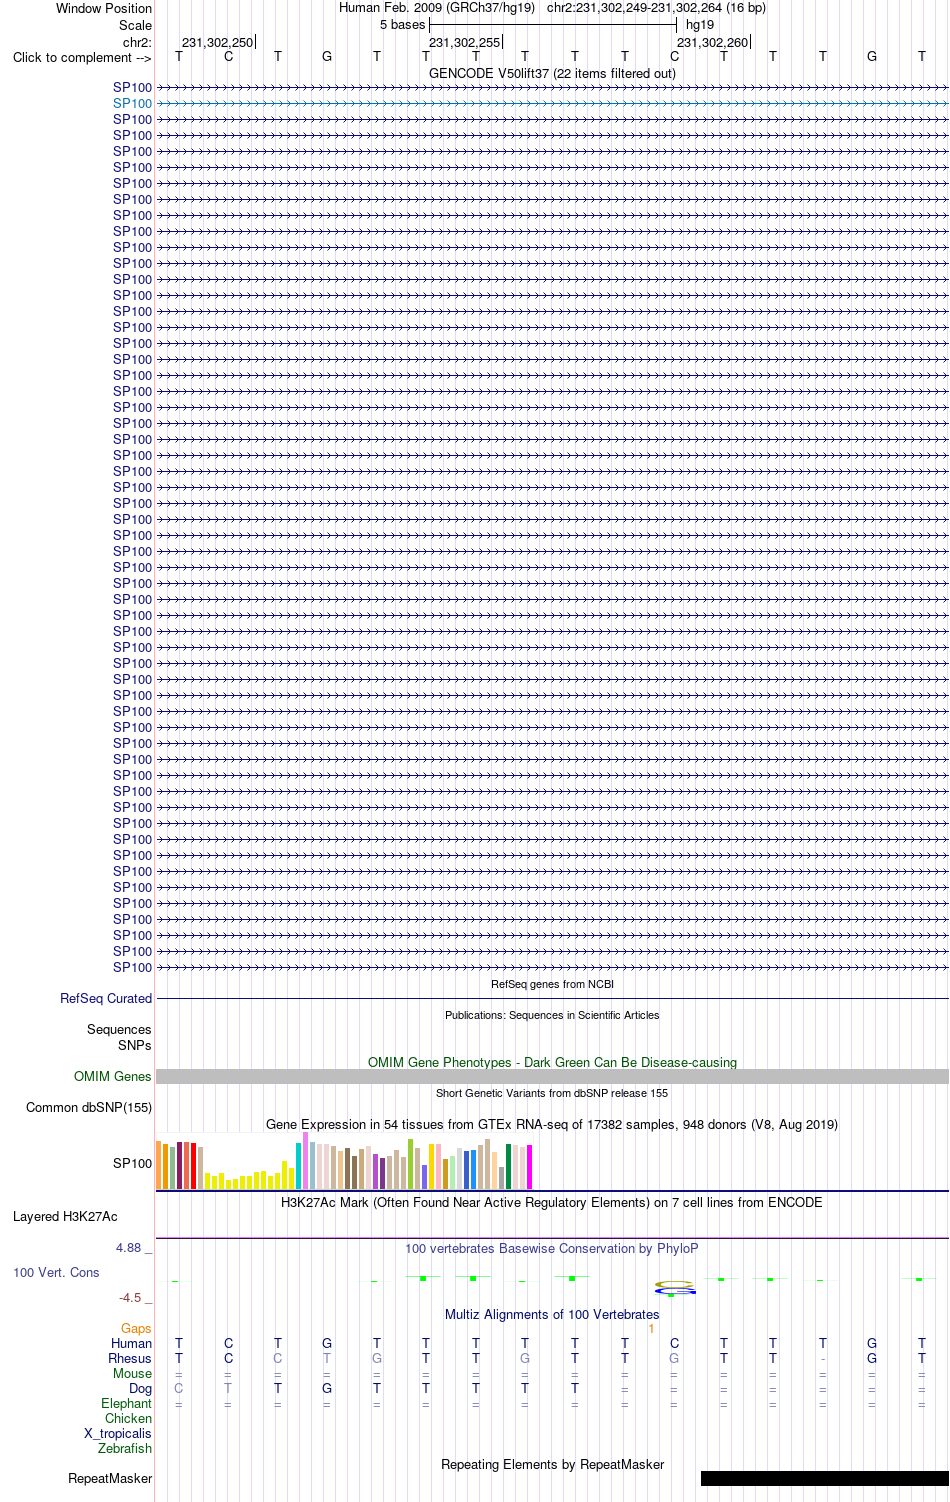Click the SNPs track label

[x=134, y=1045]
